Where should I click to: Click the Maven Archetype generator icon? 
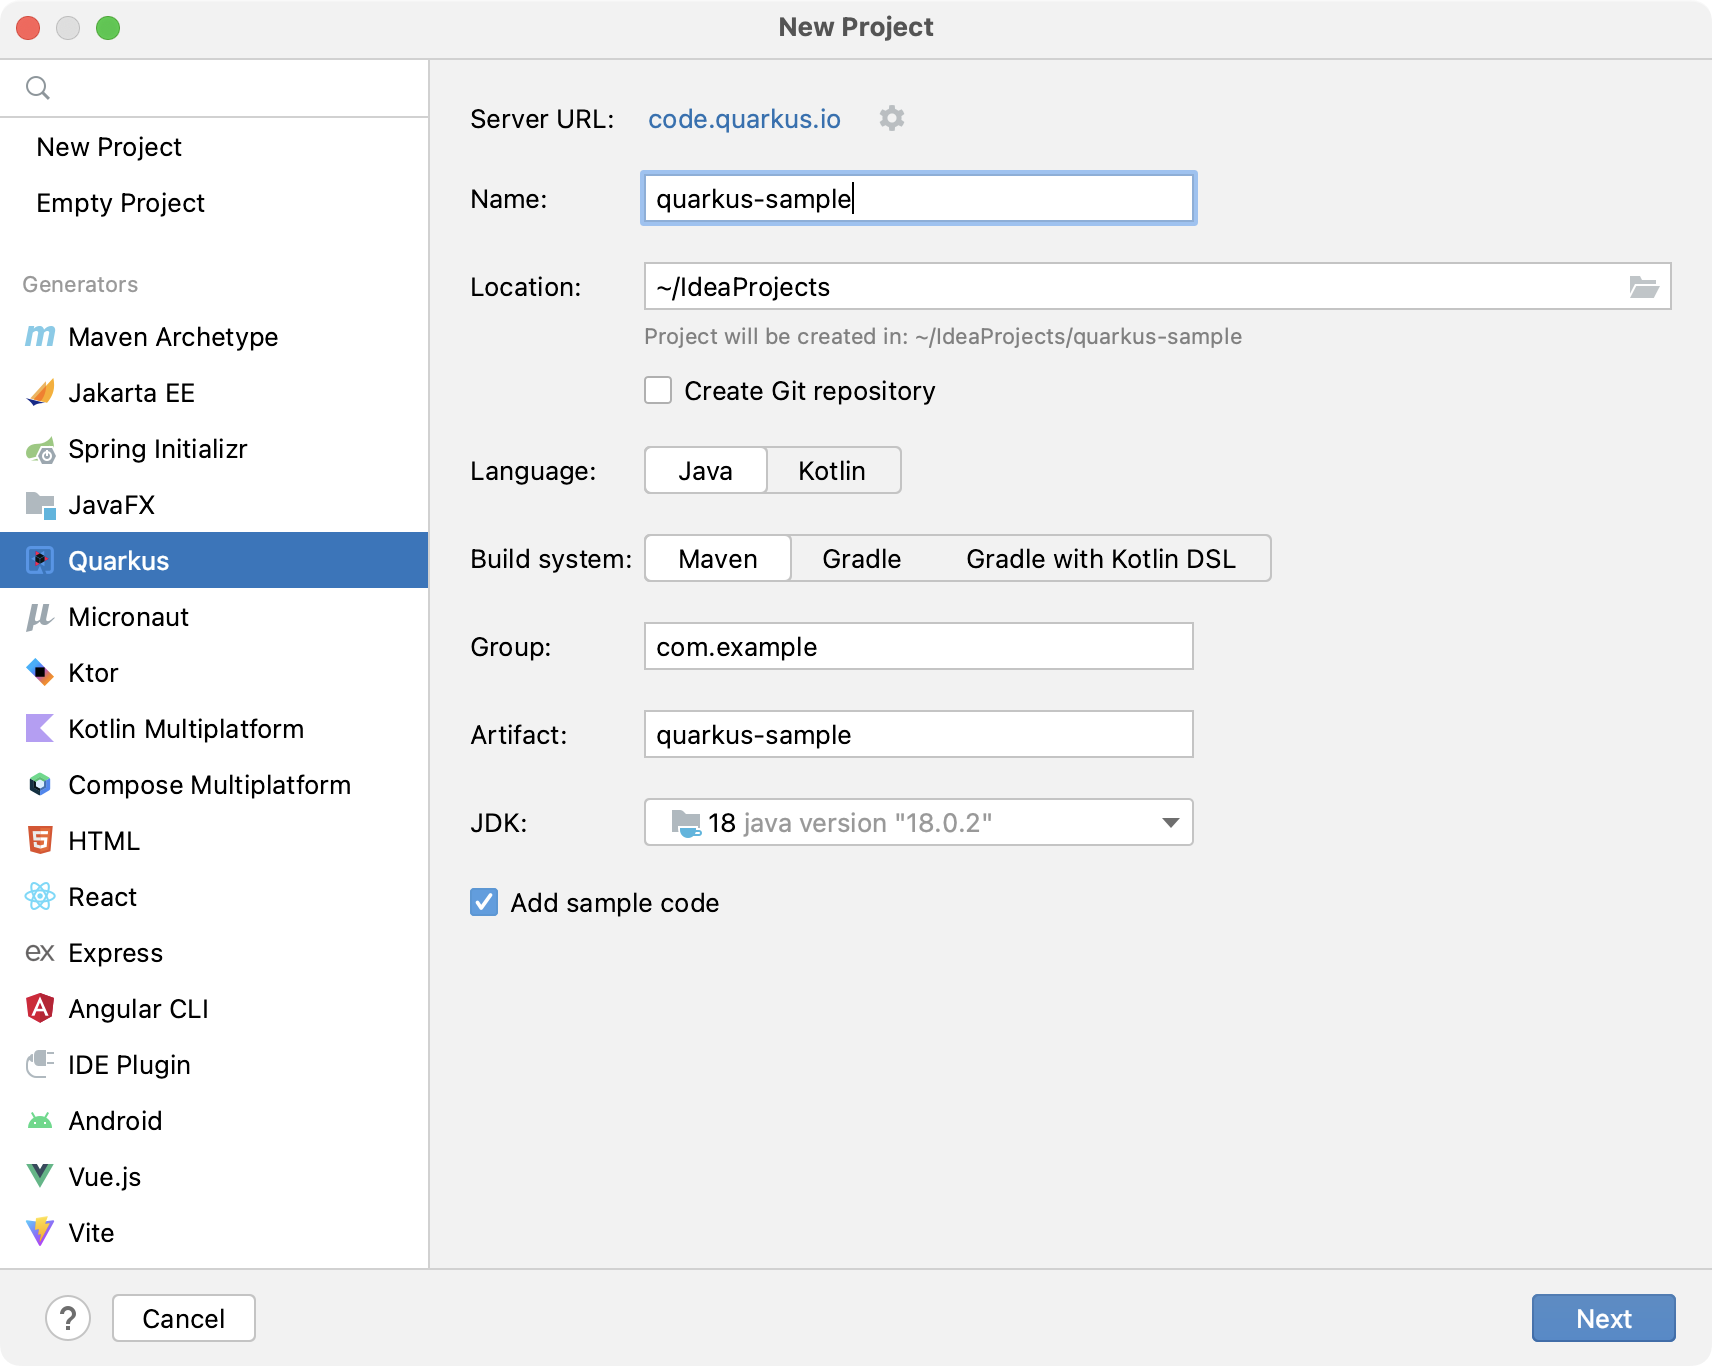pyautogui.click(x=40, y=337)
